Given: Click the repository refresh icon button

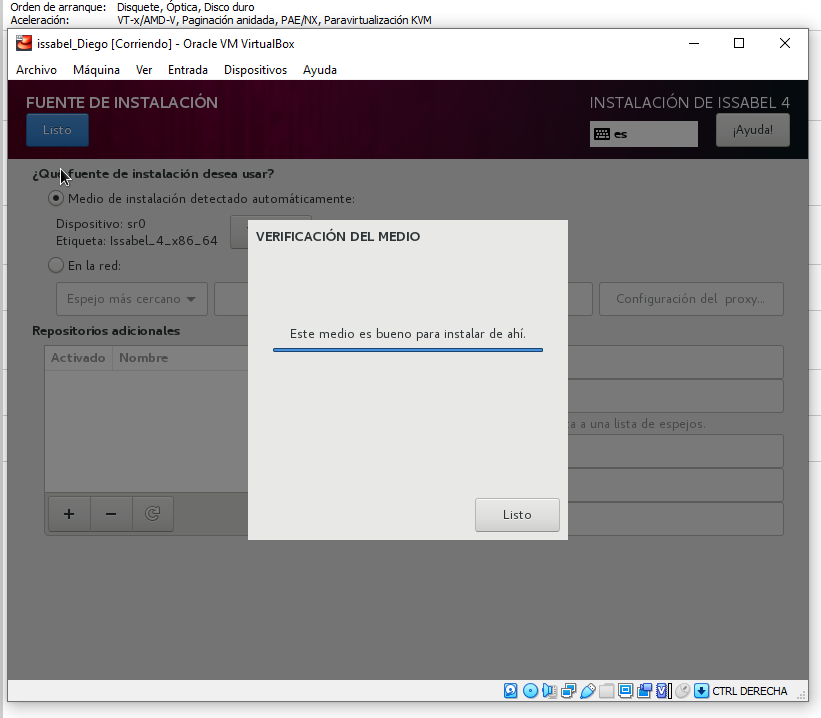Looking at the screenshot, I should [x=152, y=514].
